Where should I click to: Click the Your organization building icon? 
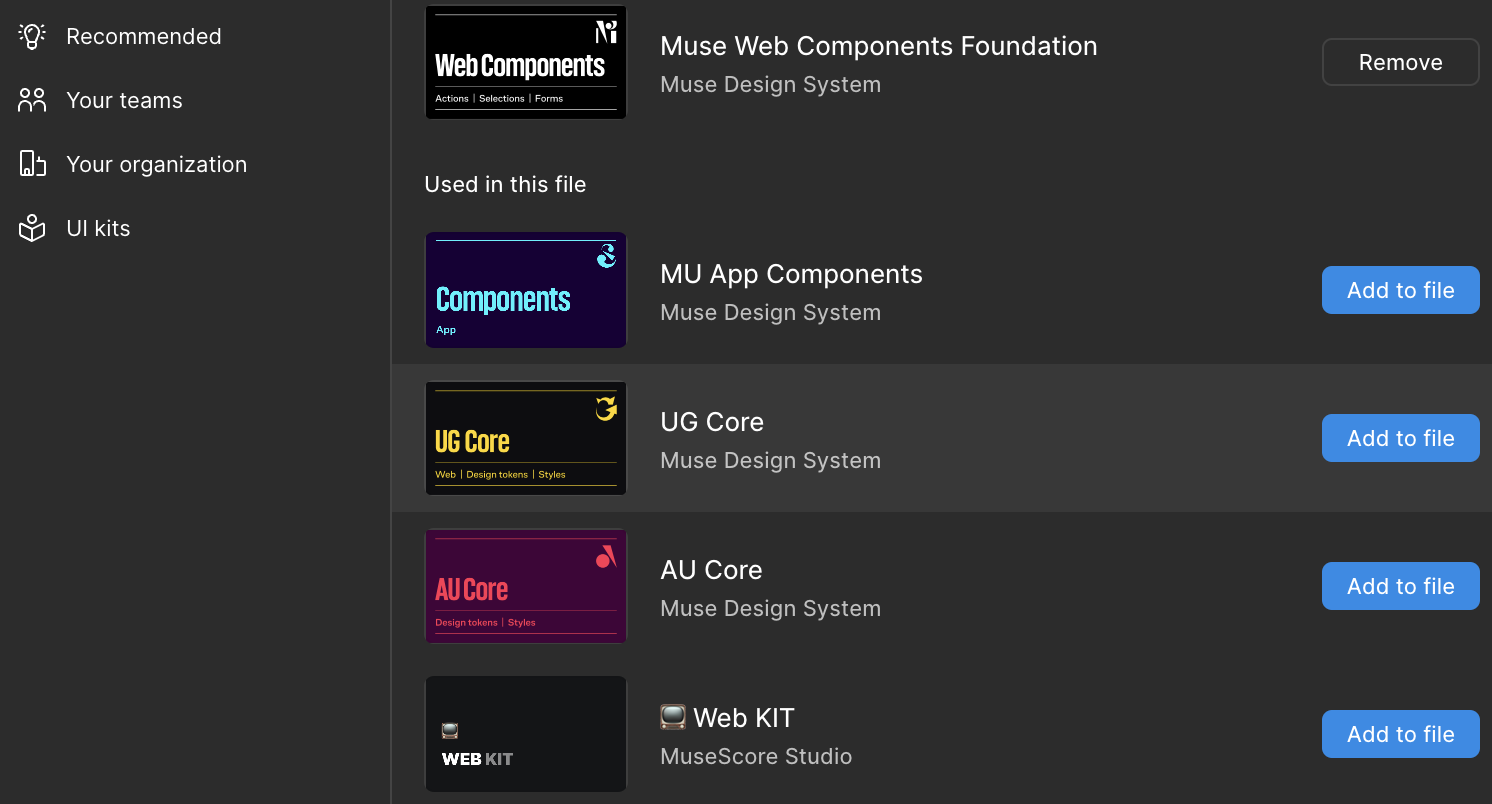[x=32, y=164]
